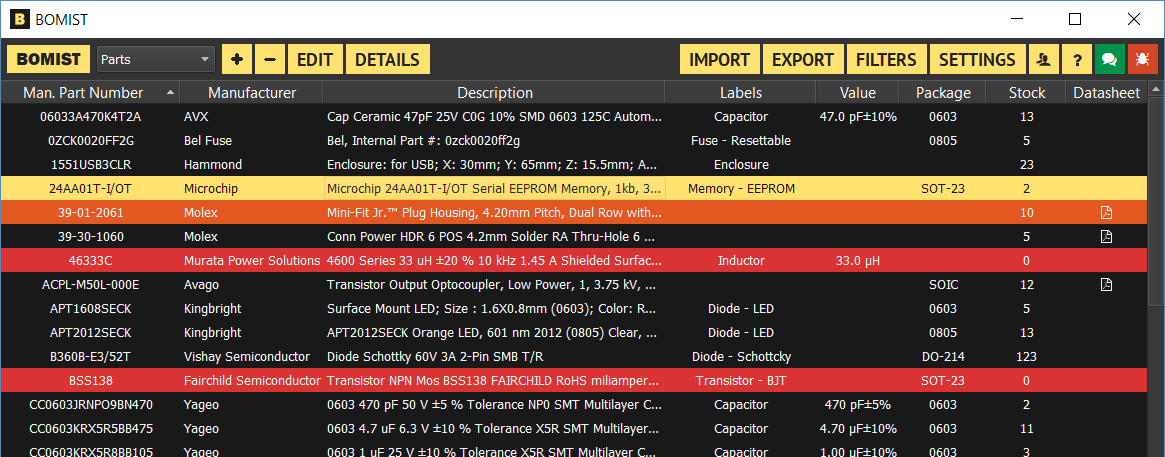1165x457 pixels.
Task: Open the user account icon
Action: pos(1043,59)
